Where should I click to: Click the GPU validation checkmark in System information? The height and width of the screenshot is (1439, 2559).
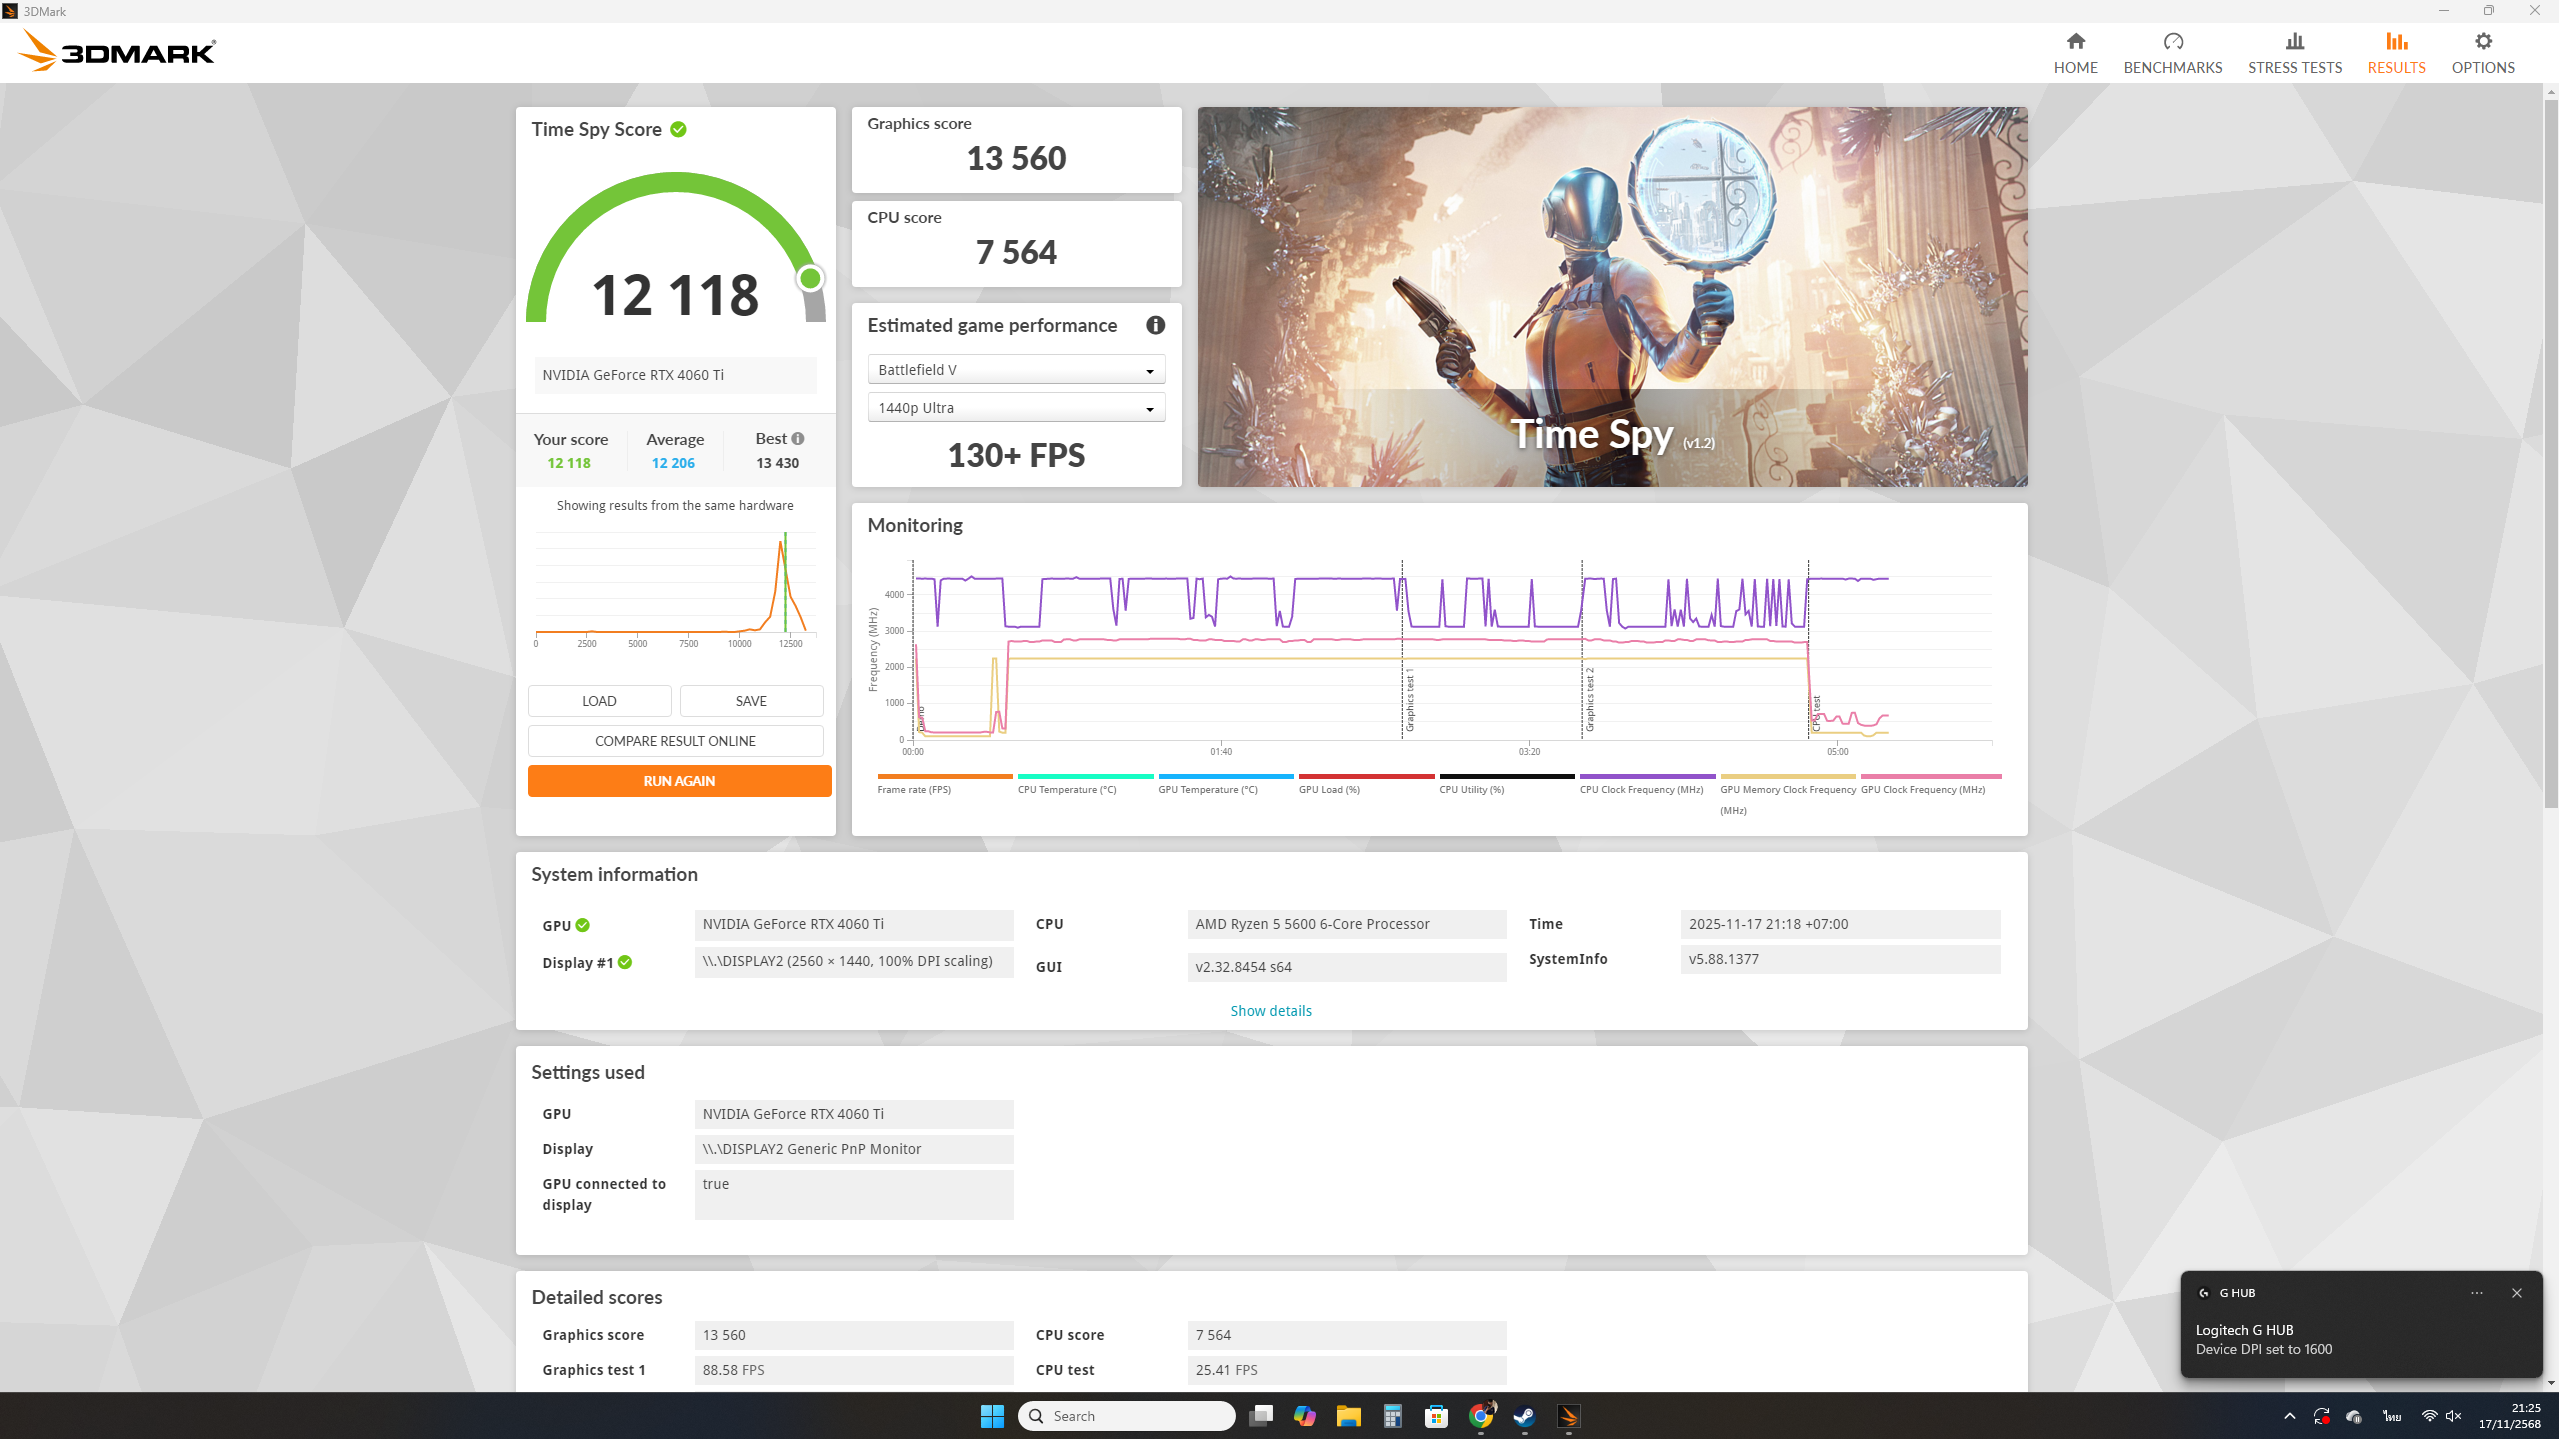tap(583, 925)
